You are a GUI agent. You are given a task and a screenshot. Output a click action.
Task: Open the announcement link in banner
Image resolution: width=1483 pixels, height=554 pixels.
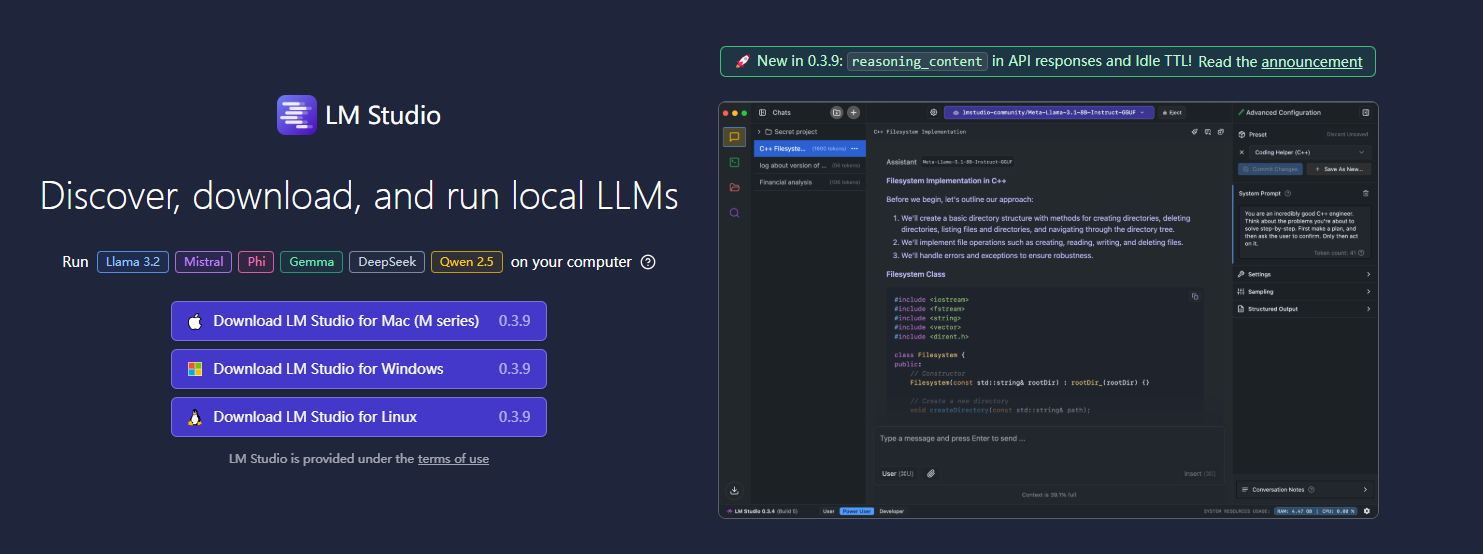coord(1312,61)
